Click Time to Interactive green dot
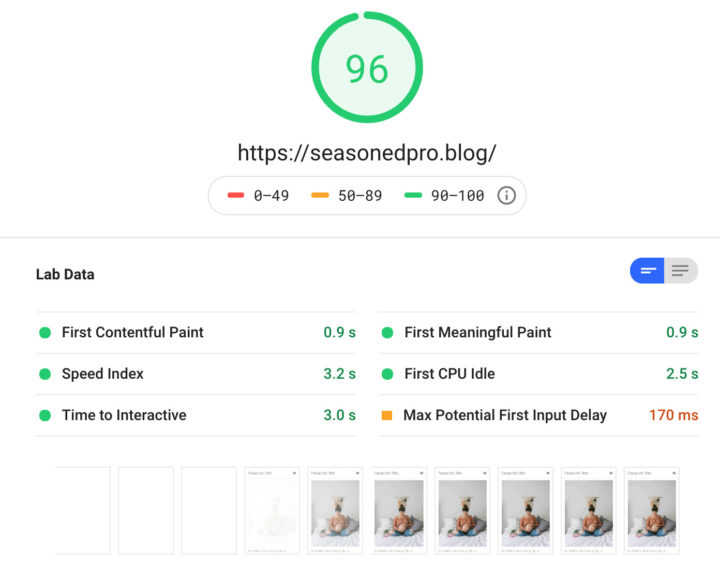 click(45, 415)
